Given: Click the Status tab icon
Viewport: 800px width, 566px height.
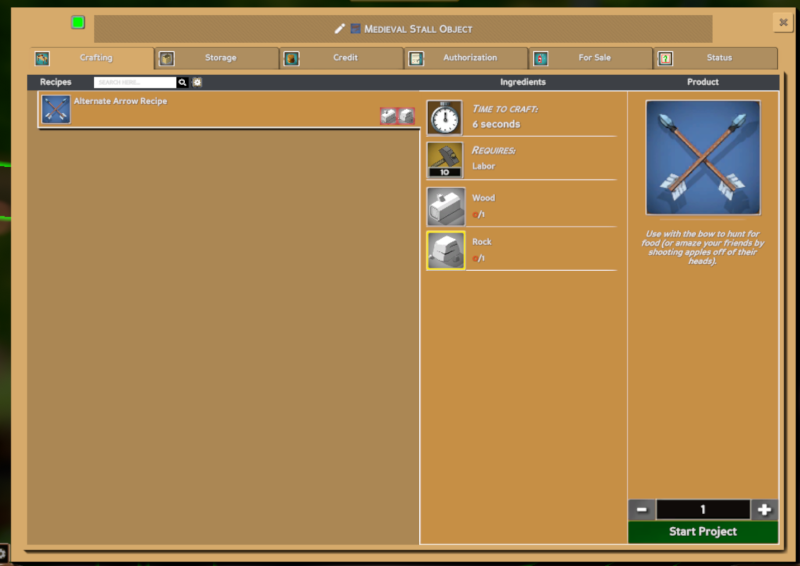Looking at the screenshot, I should (x=665, y=58).
